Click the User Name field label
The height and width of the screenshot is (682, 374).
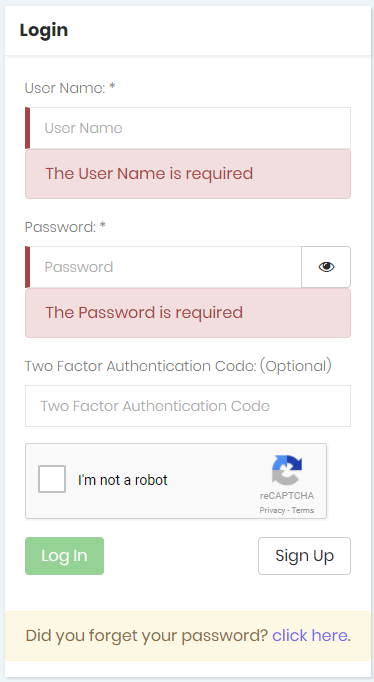tap(70, 88)
